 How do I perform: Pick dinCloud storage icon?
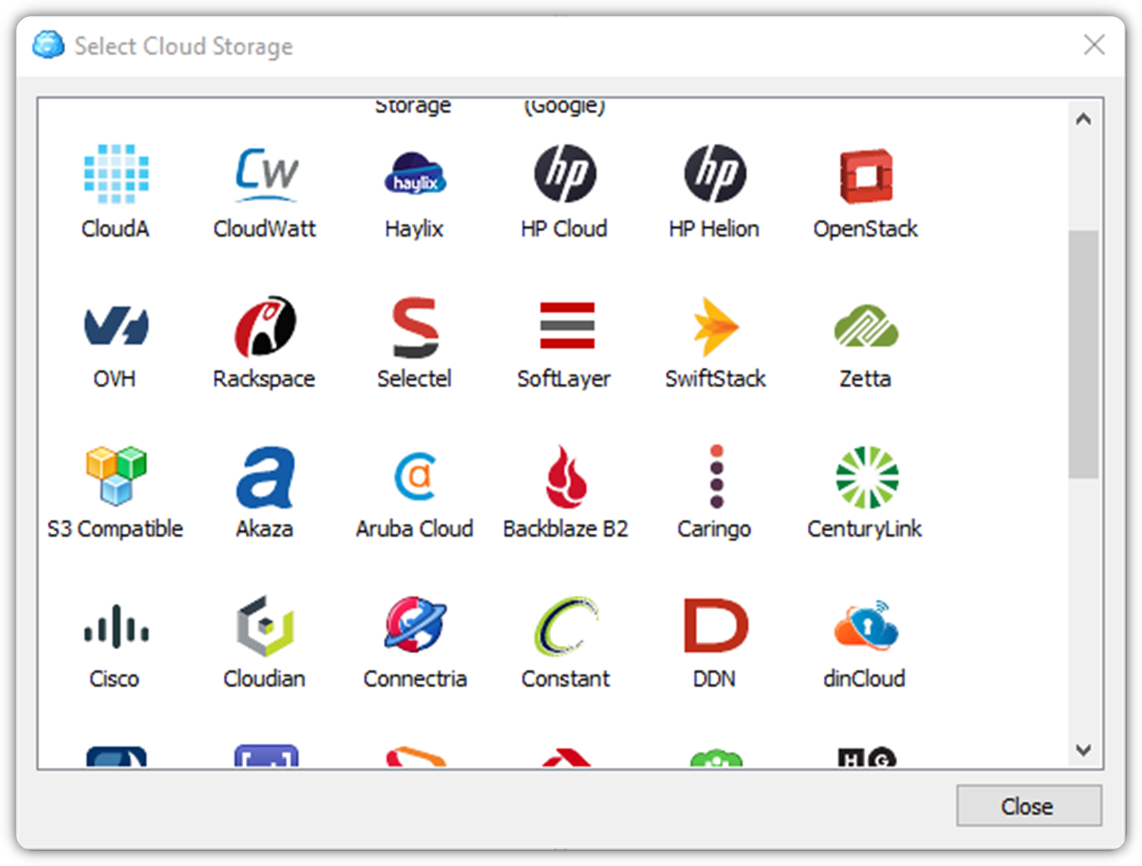click(866, 625)
